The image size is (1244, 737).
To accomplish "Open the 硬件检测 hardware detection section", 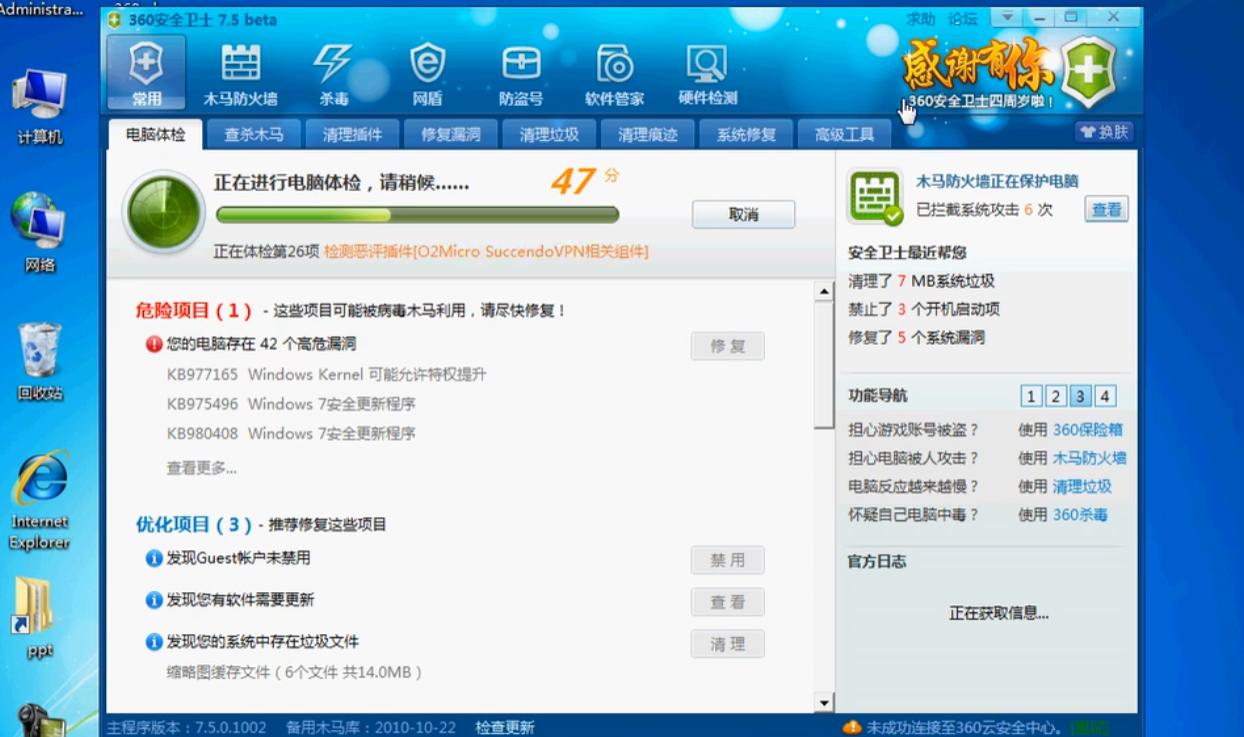I will pos(708,72).
